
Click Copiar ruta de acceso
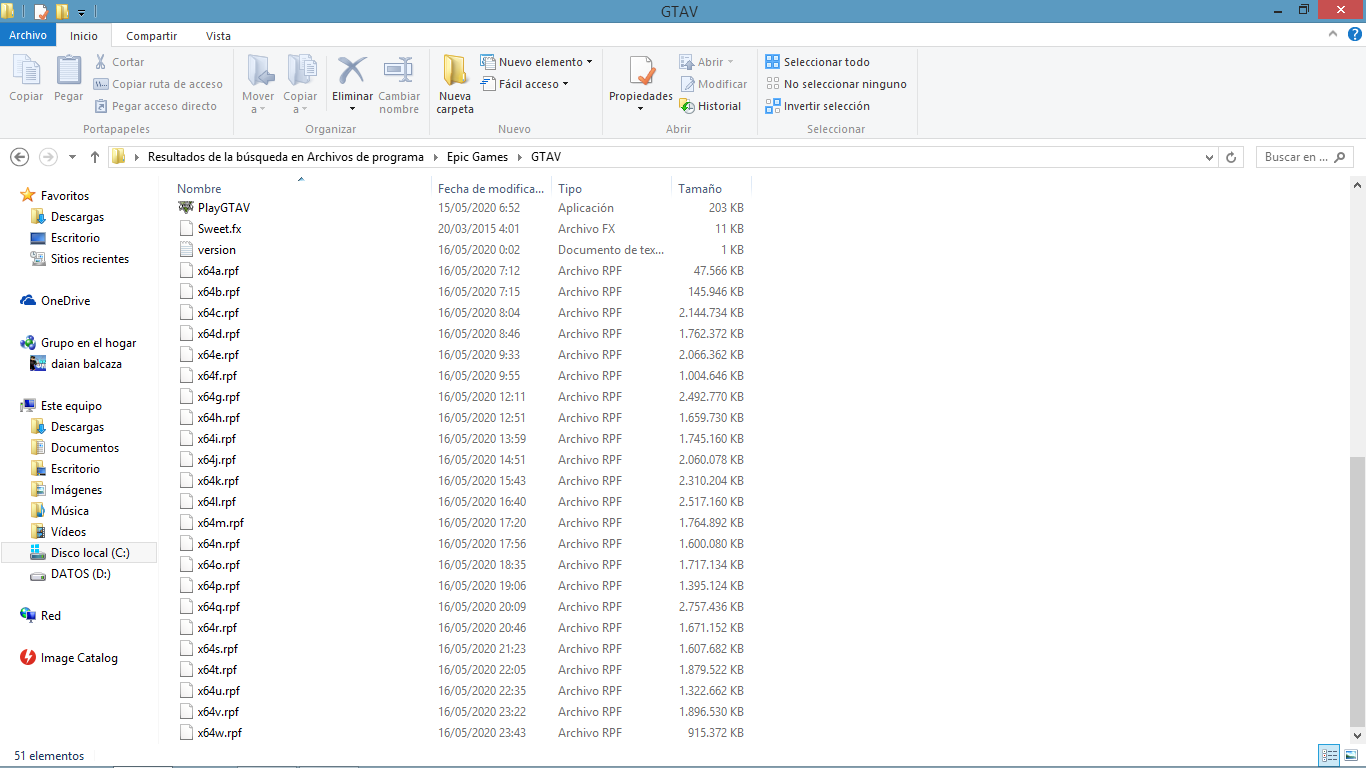pos(158,84)
